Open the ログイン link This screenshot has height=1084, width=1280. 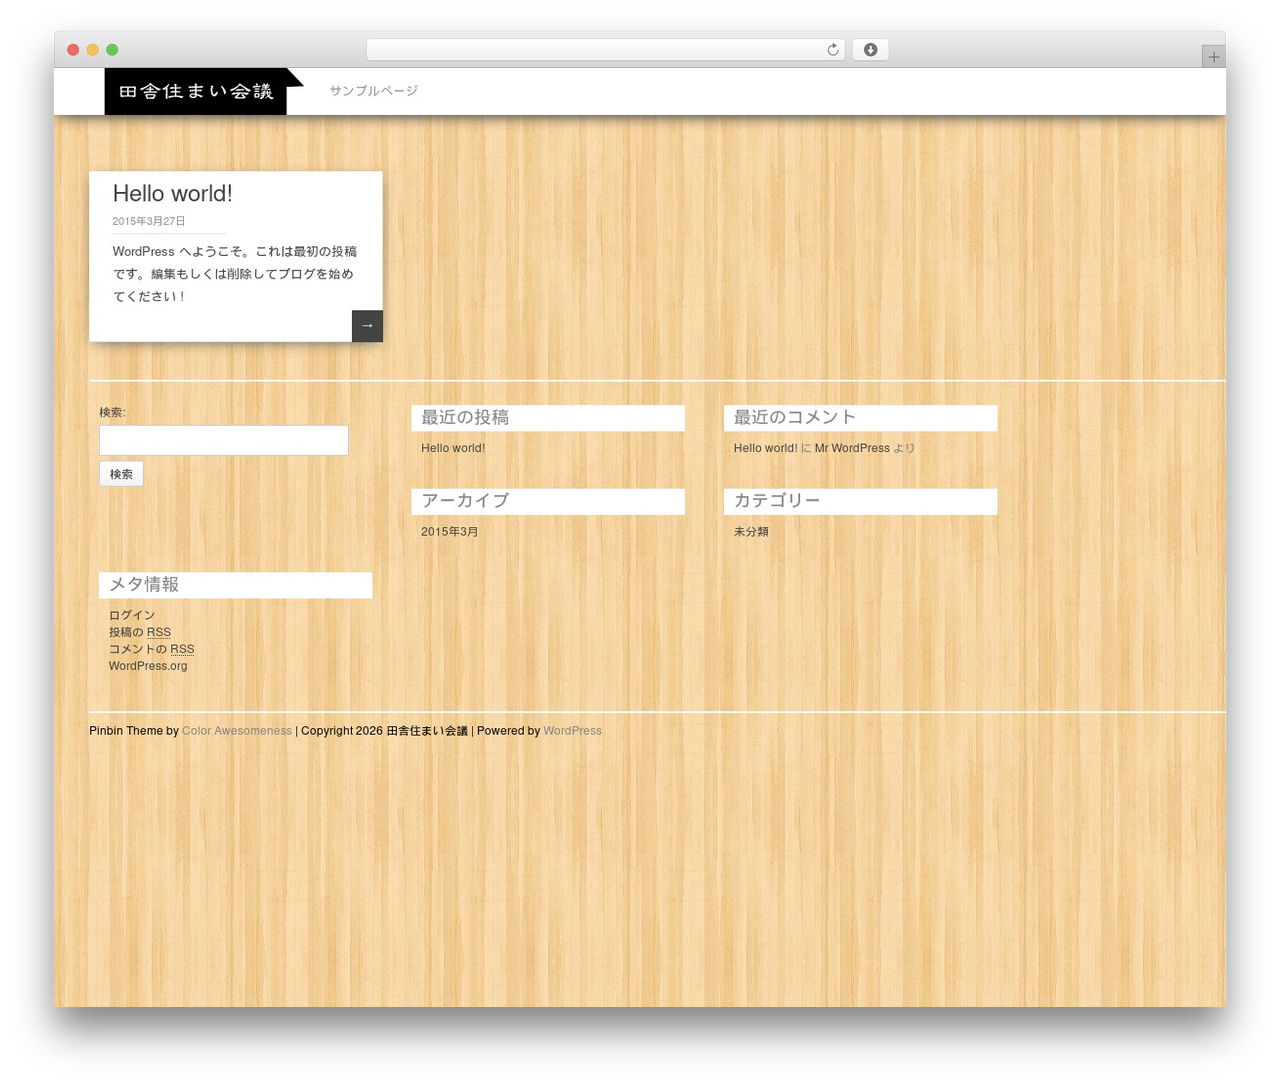point(132,615)
